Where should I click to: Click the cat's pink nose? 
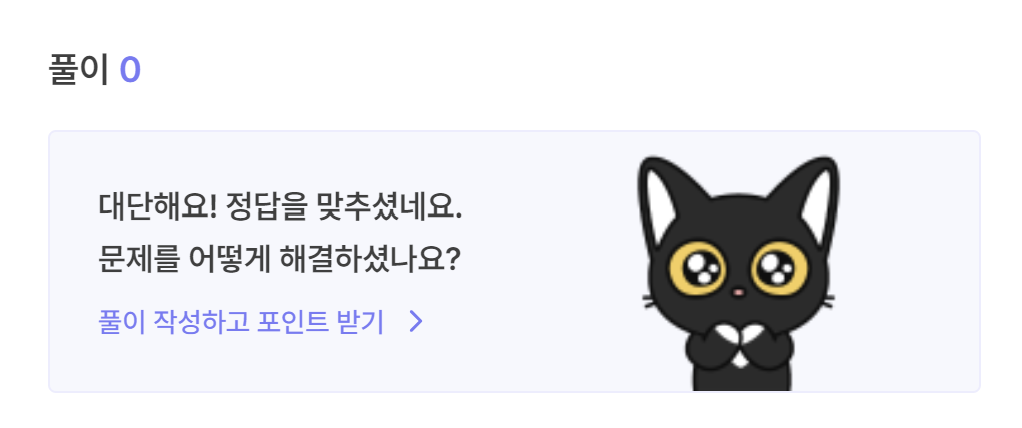point(738,292)
